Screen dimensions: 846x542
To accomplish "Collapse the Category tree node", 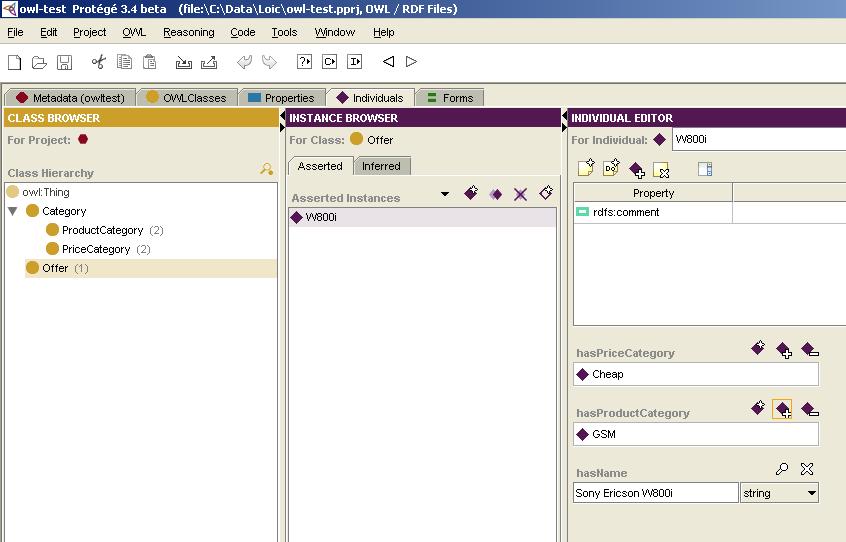I will click(13, 211).
